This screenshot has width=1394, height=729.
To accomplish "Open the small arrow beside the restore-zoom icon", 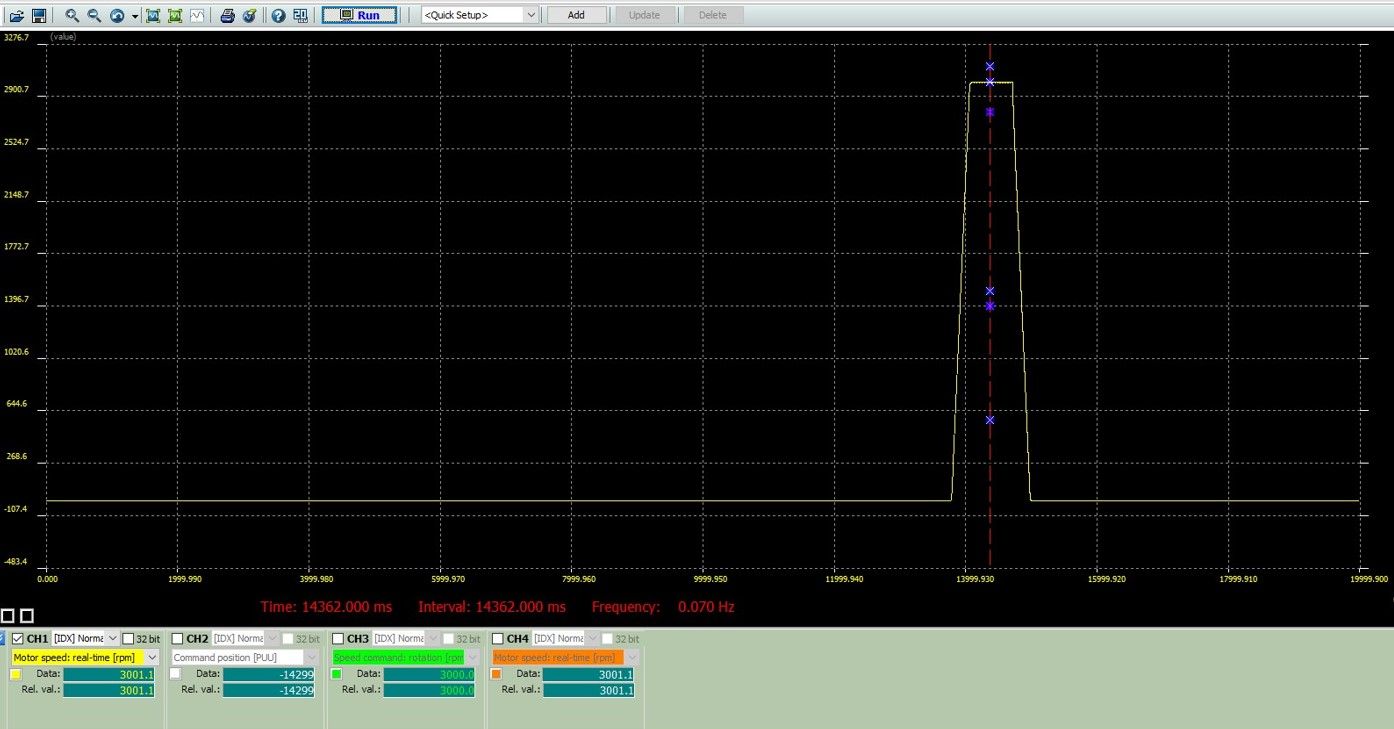I will coord(135,16).
